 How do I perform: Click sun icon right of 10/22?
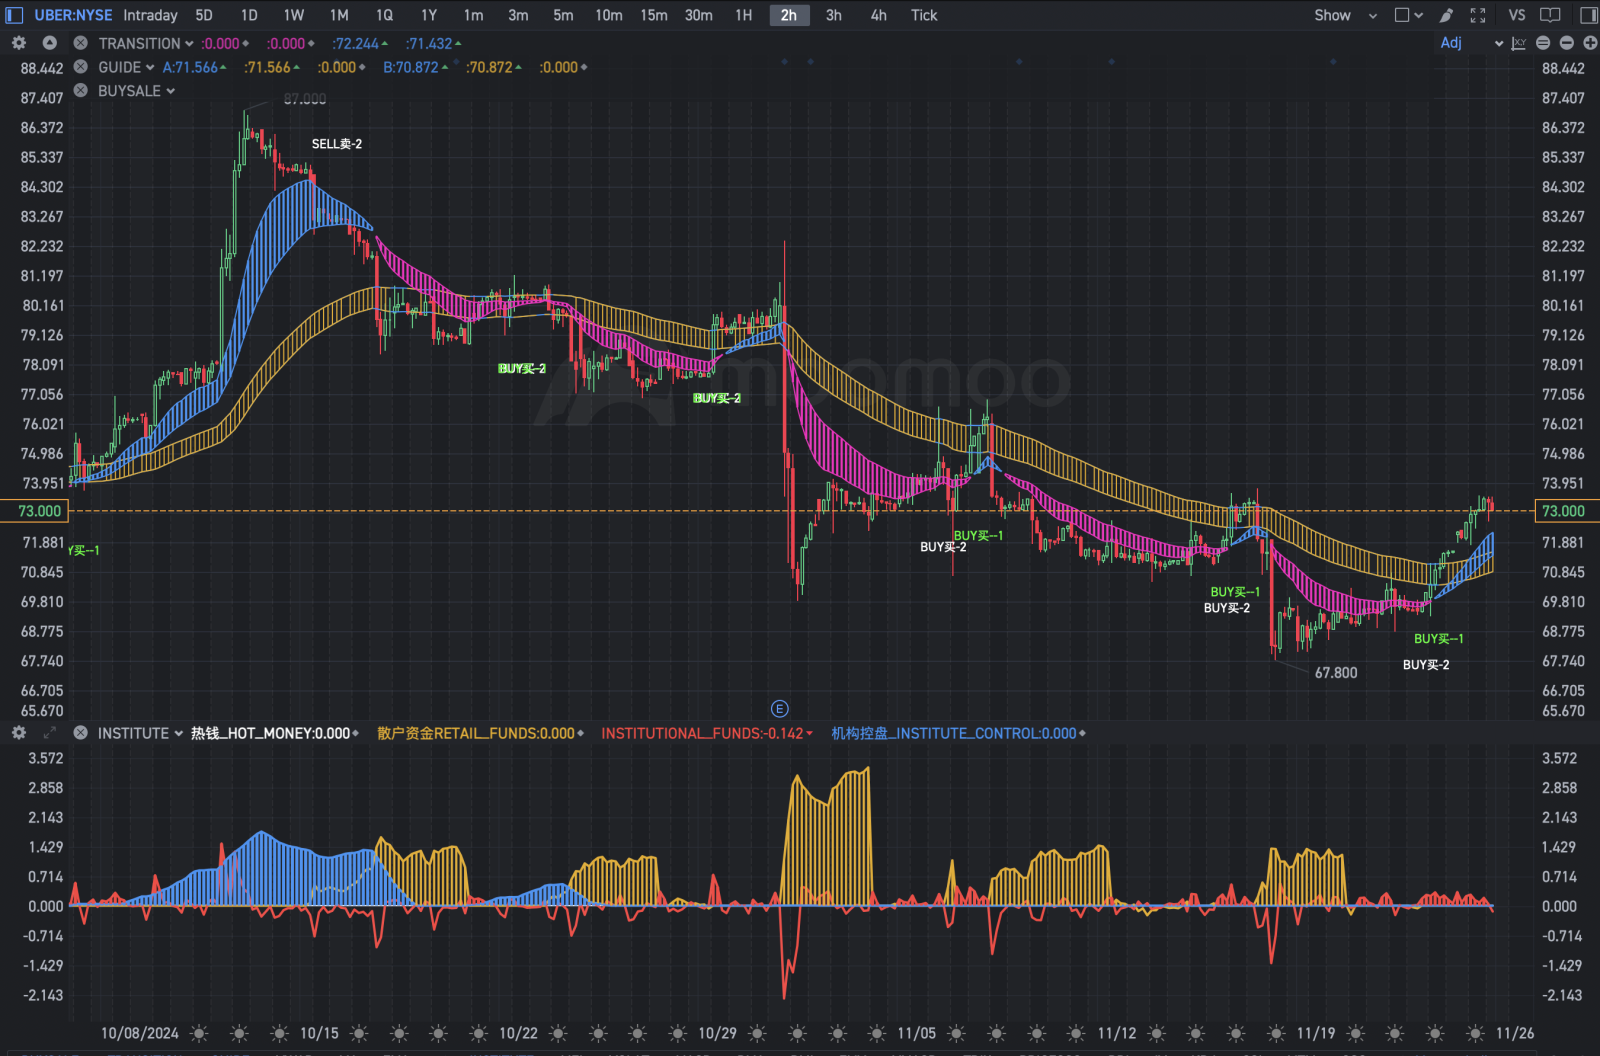(x=558, y=1033)
